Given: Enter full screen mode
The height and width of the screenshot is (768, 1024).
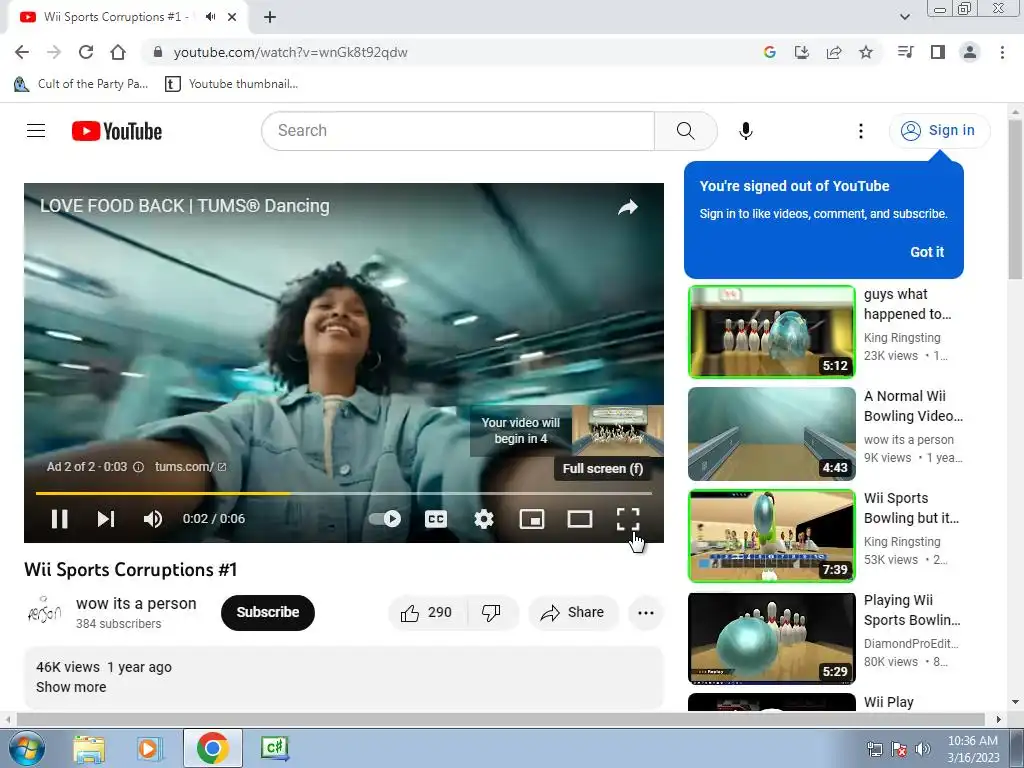Looking at the screenshot, I should [x=628, y=519].
